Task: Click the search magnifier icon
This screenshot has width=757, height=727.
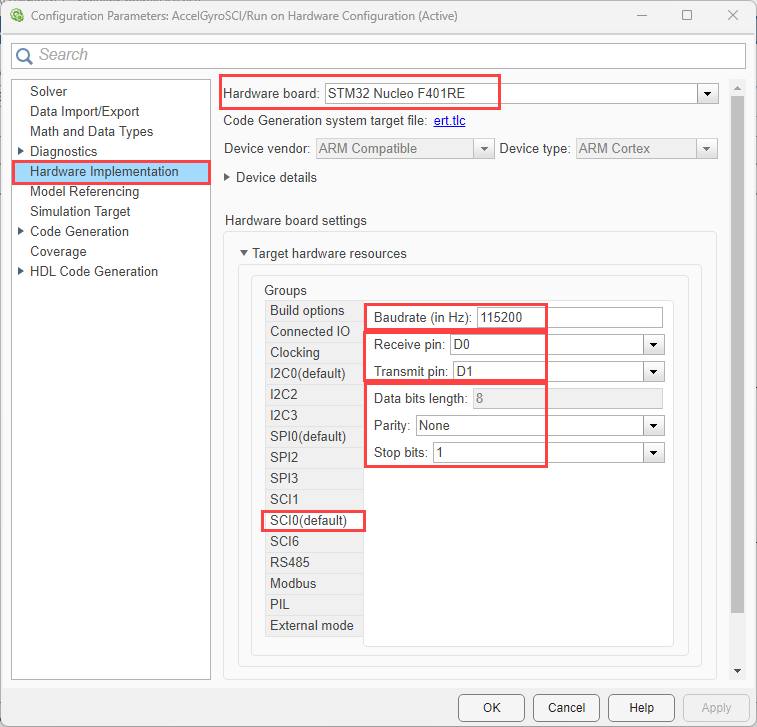Action: point(25,56)
